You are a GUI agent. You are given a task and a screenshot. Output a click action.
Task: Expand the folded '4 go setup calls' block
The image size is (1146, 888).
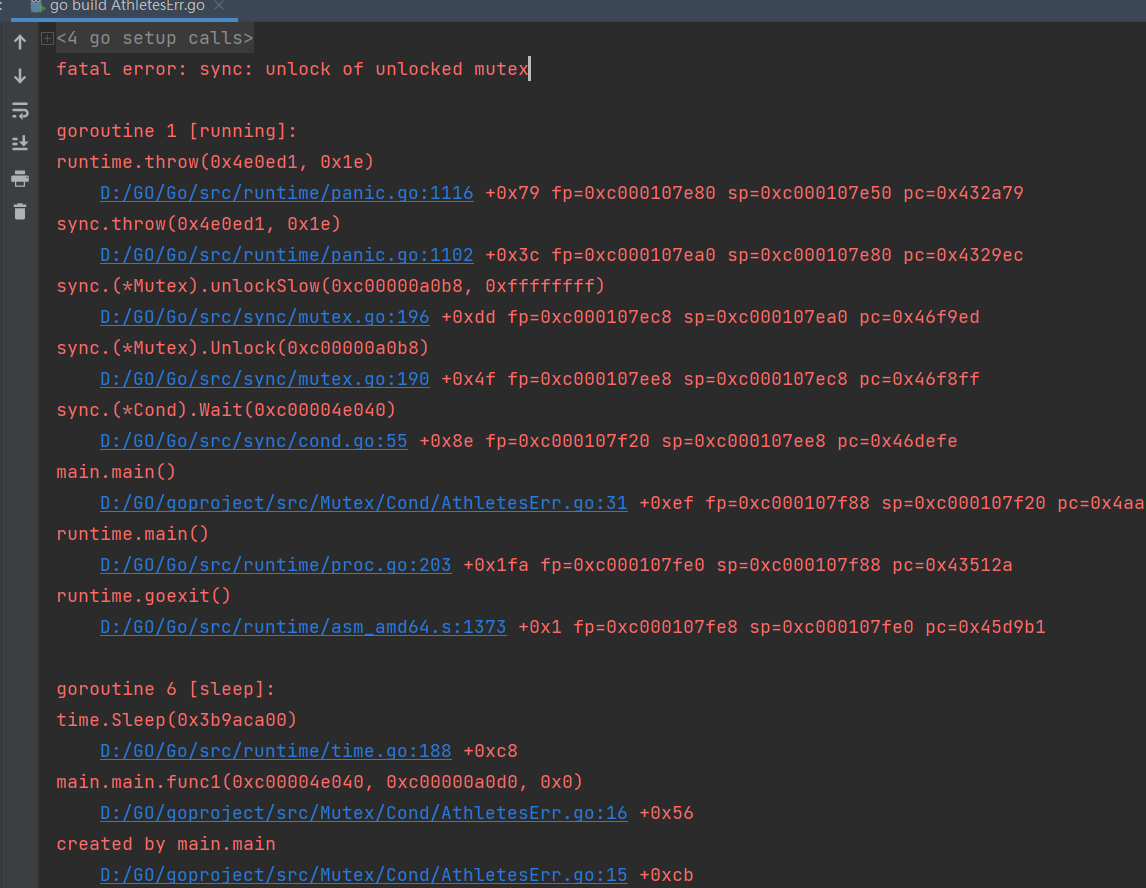[x=48, y=38]
